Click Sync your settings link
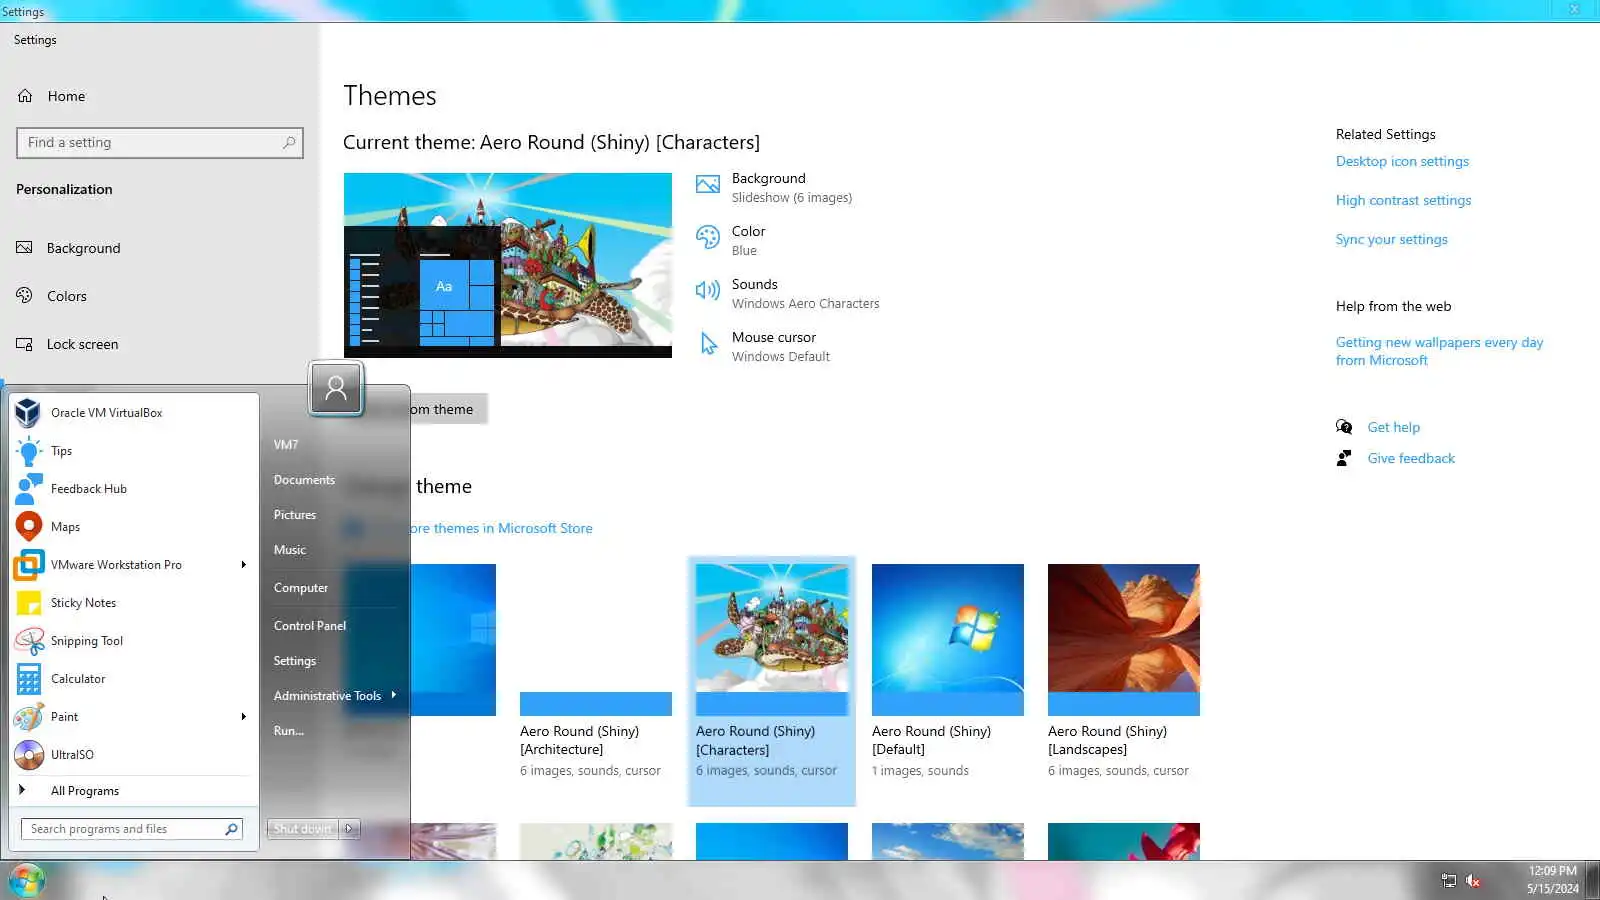Viewport: 1600px width, 900px height. 1391,239
